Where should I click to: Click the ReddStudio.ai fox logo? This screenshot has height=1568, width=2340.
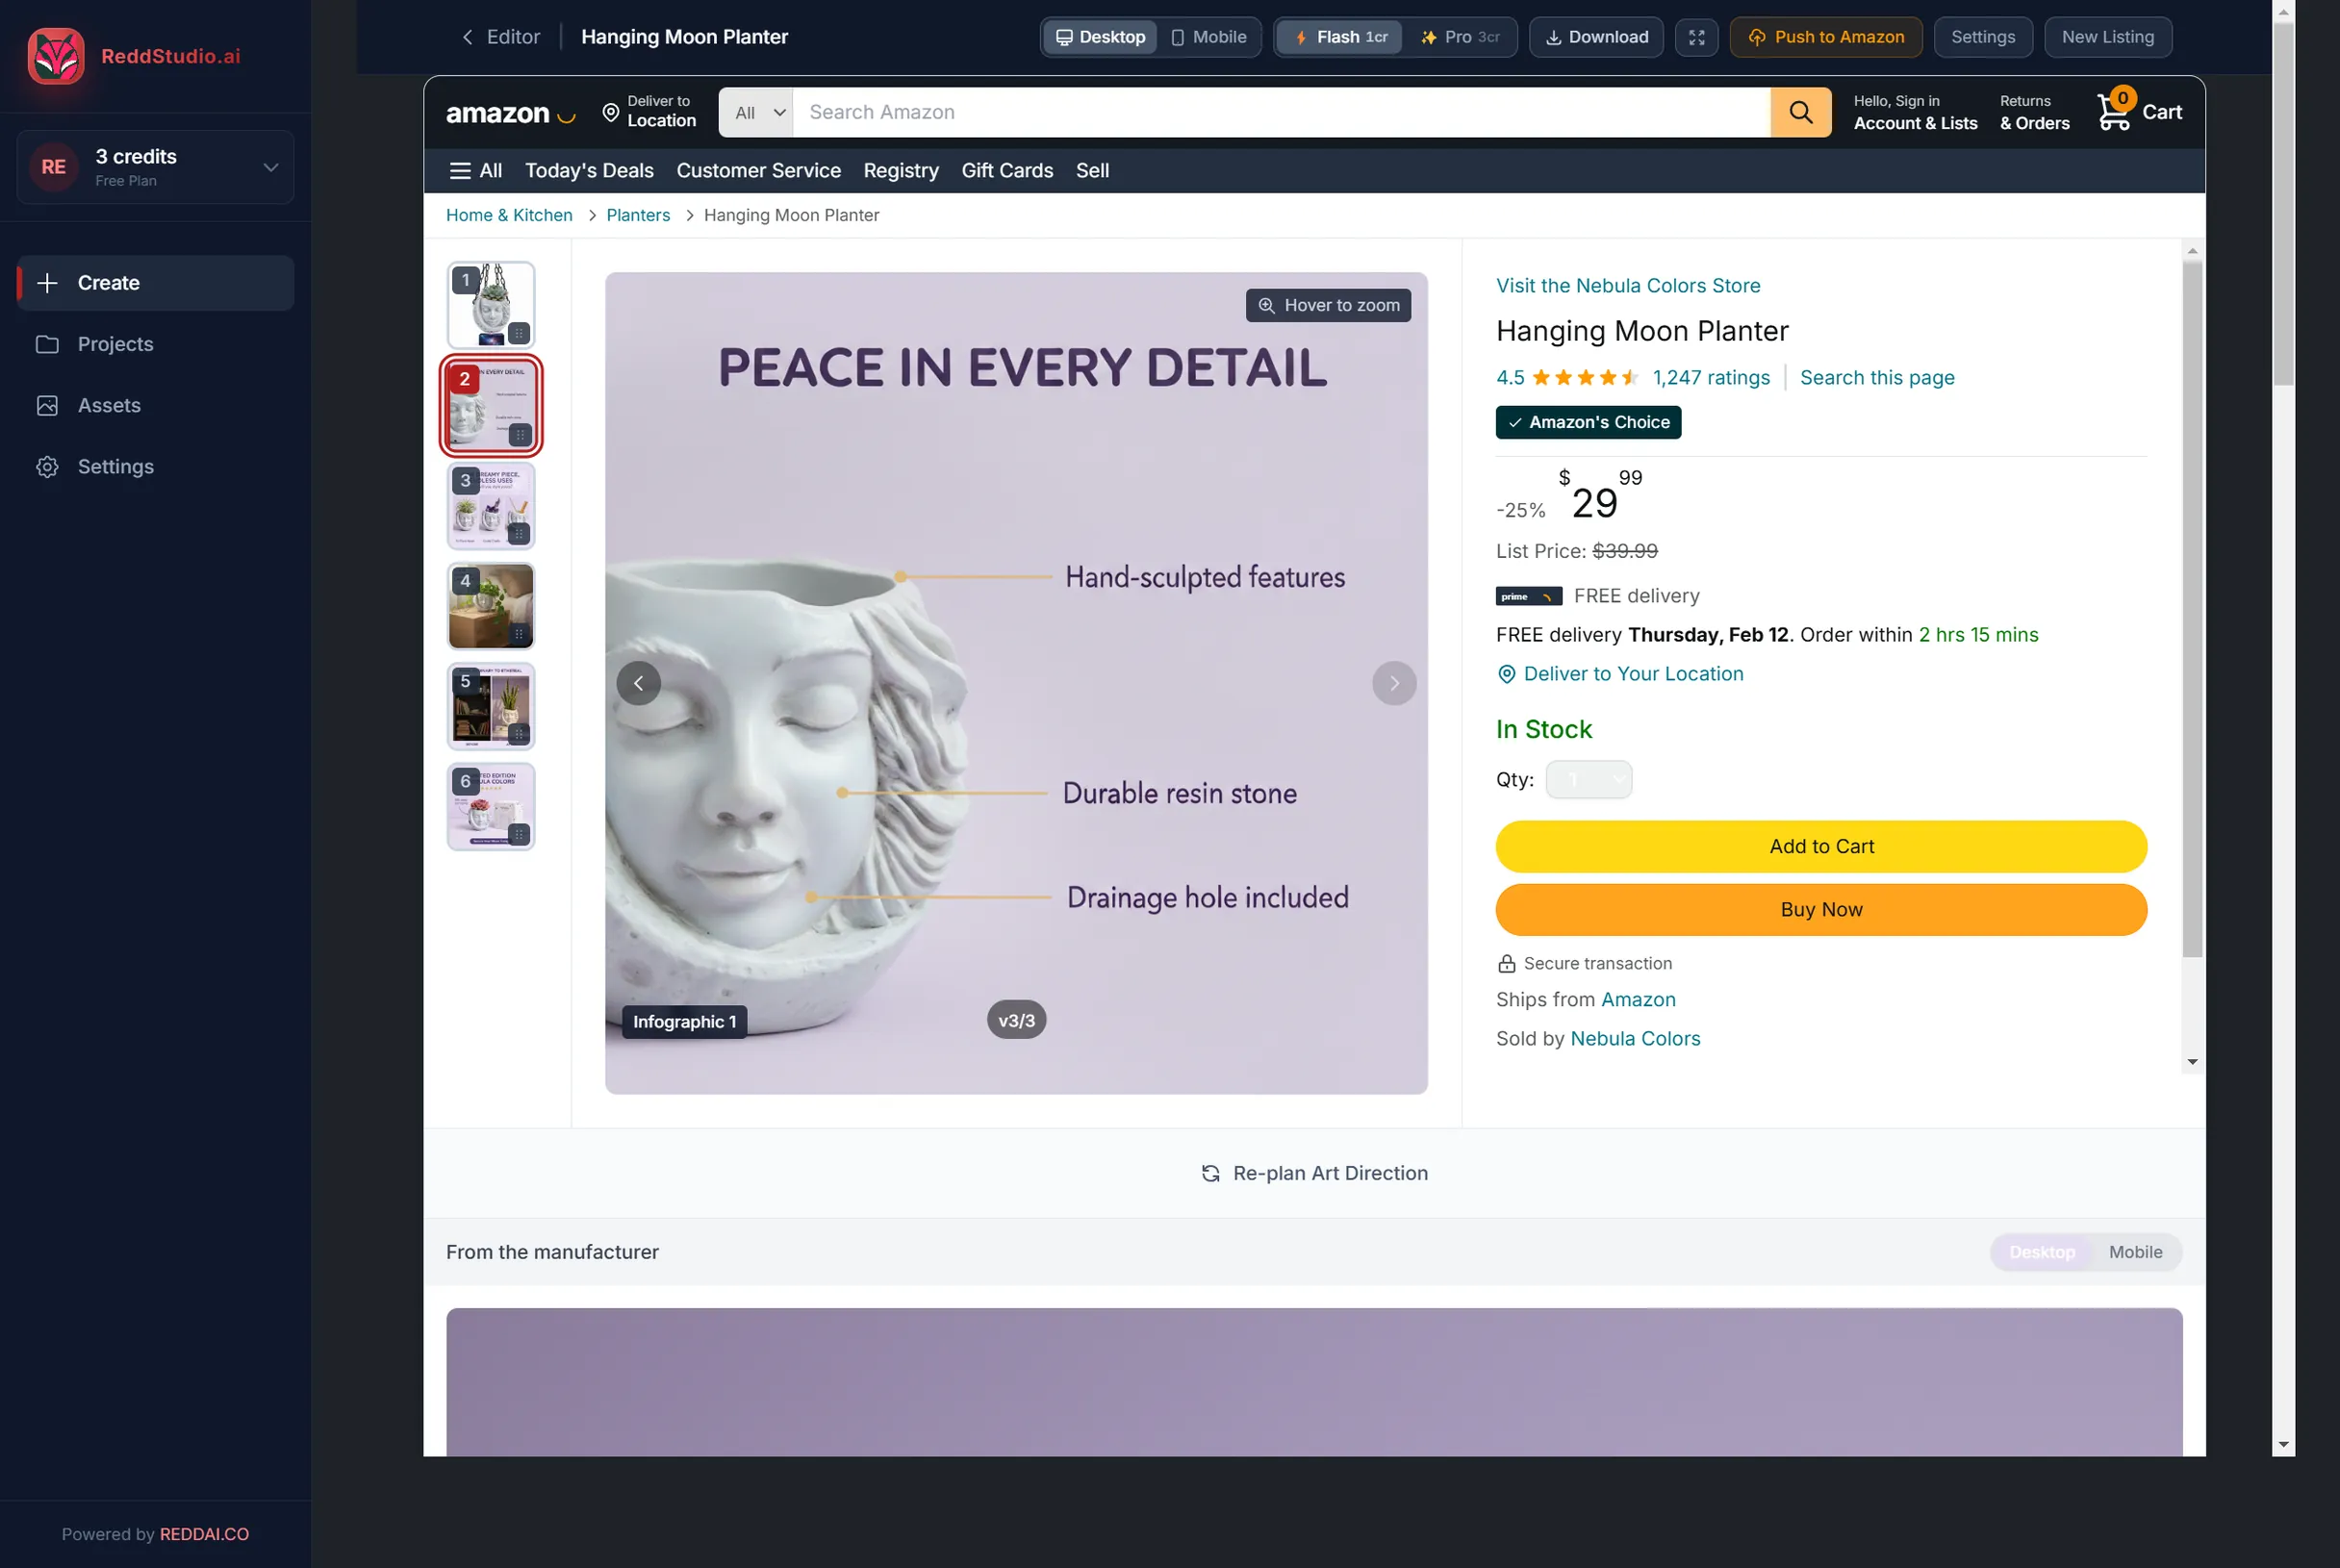pyautogui.click(x=56, y=56)
